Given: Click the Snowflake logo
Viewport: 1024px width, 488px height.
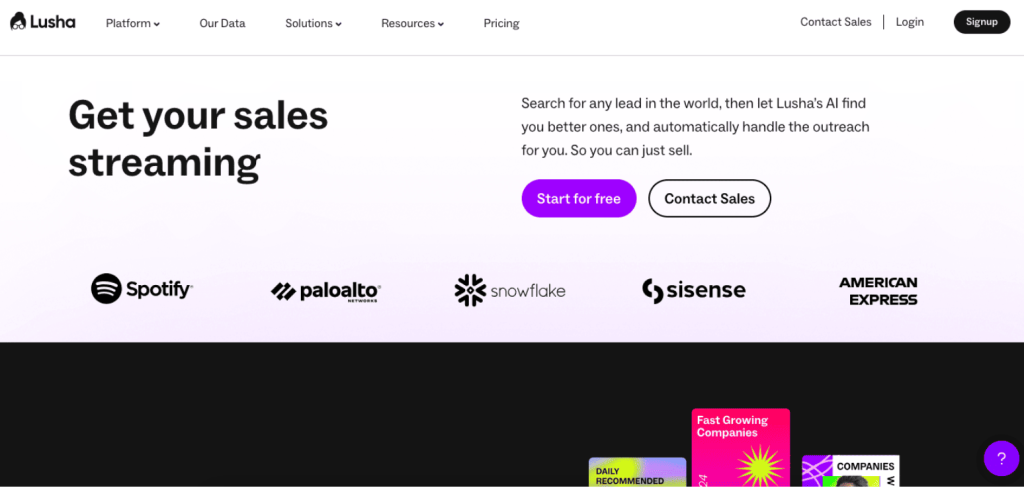Looking at the screenshot, I should pos(510,291).
